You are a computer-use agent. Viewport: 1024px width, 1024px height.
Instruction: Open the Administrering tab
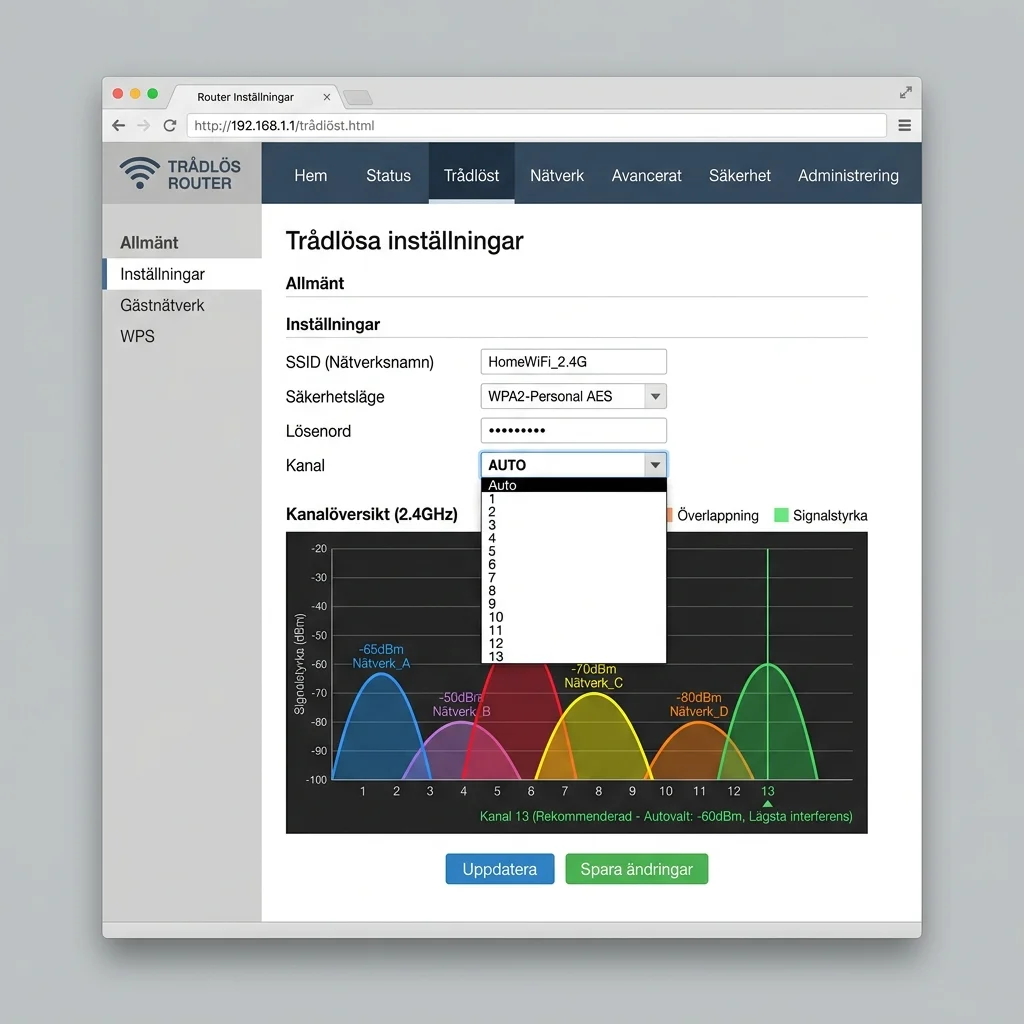pyautogui.click(x=848, y=176)
